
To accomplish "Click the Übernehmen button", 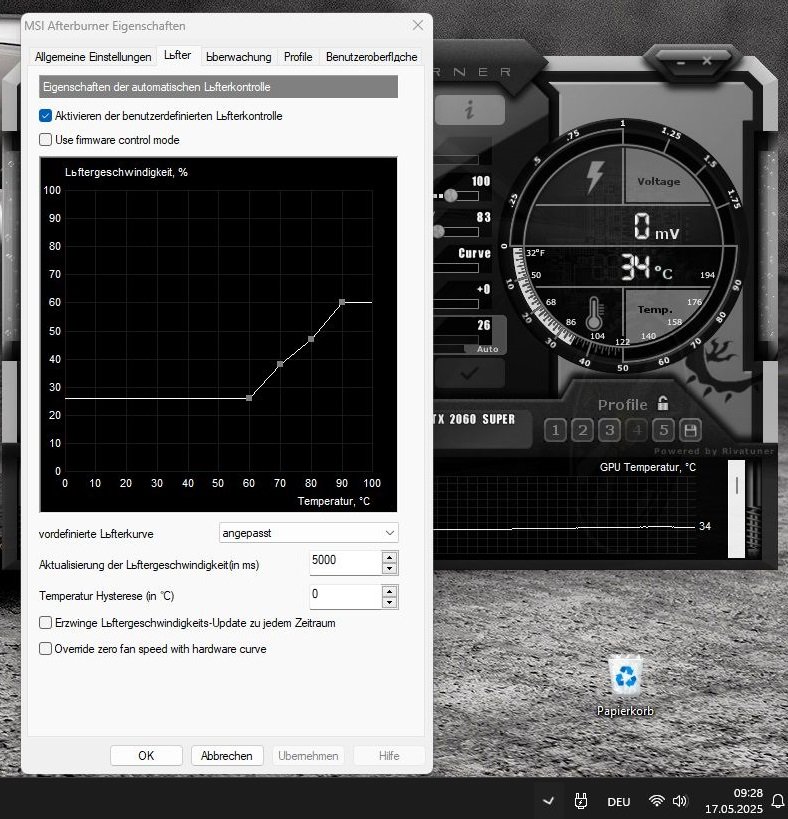I will coord(308,756).
